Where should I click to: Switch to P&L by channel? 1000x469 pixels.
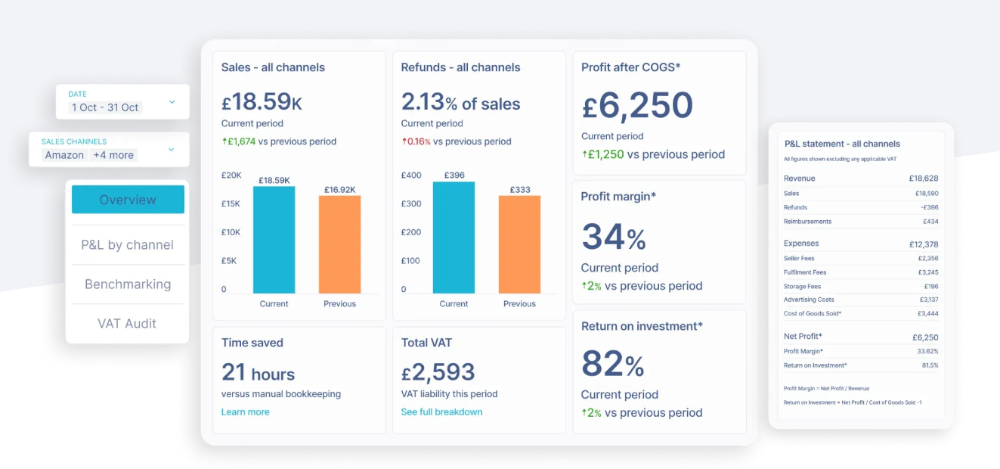[127, 245]
